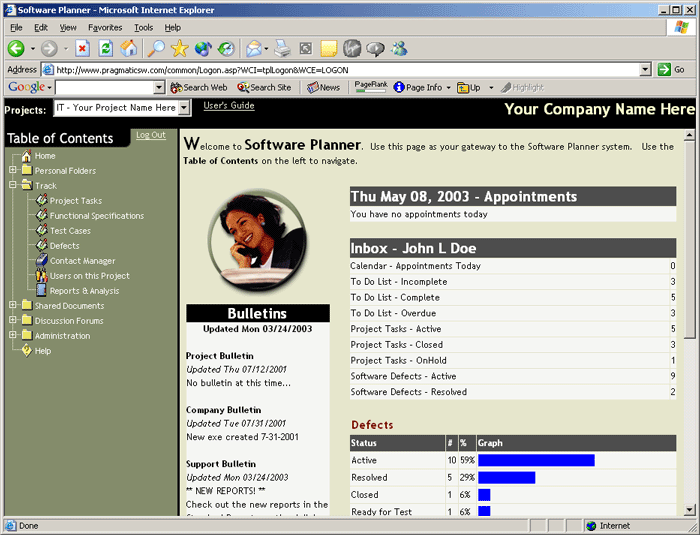The image size is (700, 535).
Task: Open the Edit menu
Action: coord(41,28)
